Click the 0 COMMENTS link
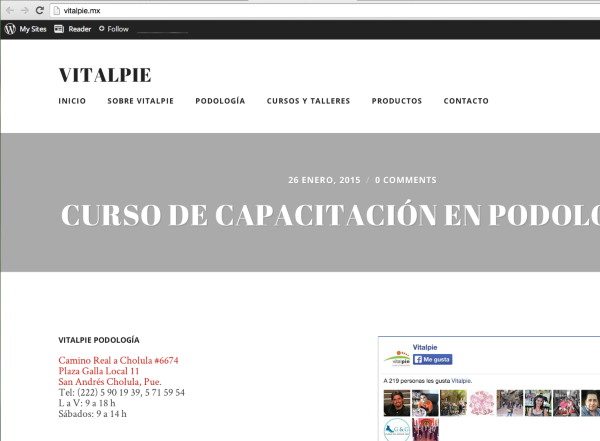600x441 pixels. pos(406,180)
